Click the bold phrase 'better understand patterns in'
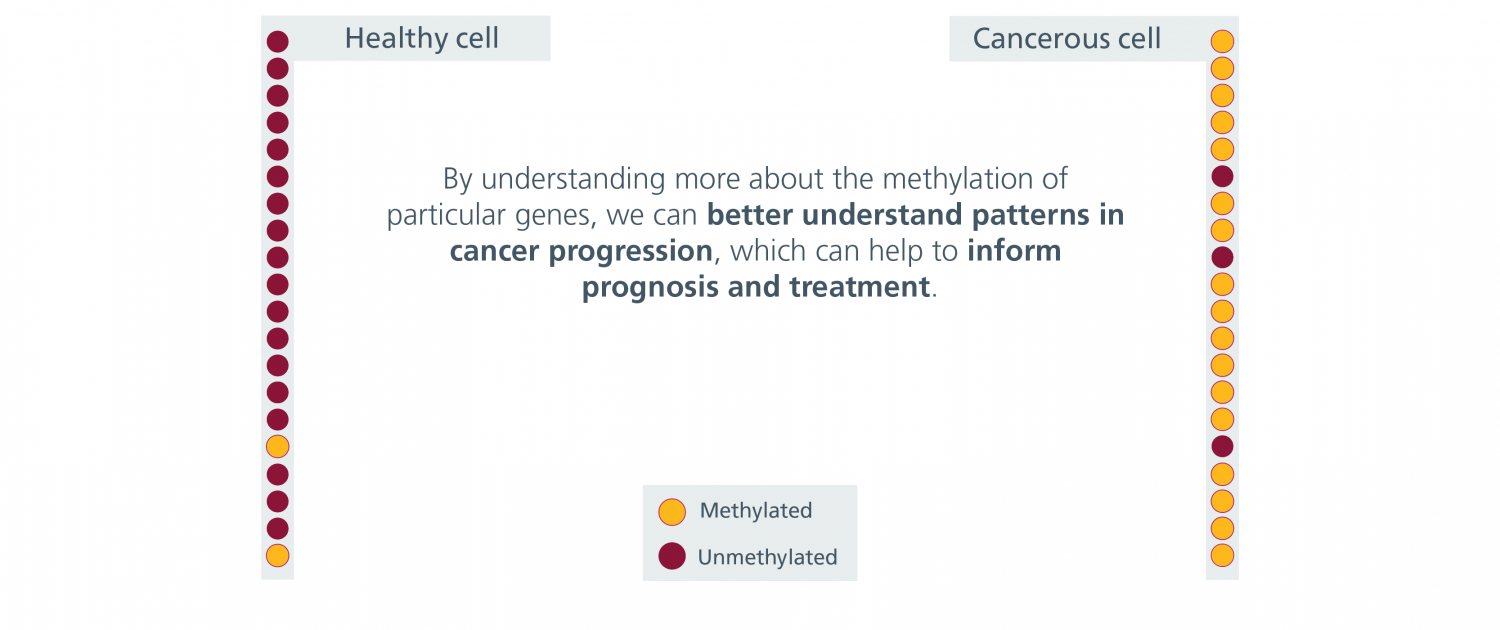Screen dimensions: 1500x630 pyautogui.click(x=916, y=215)
